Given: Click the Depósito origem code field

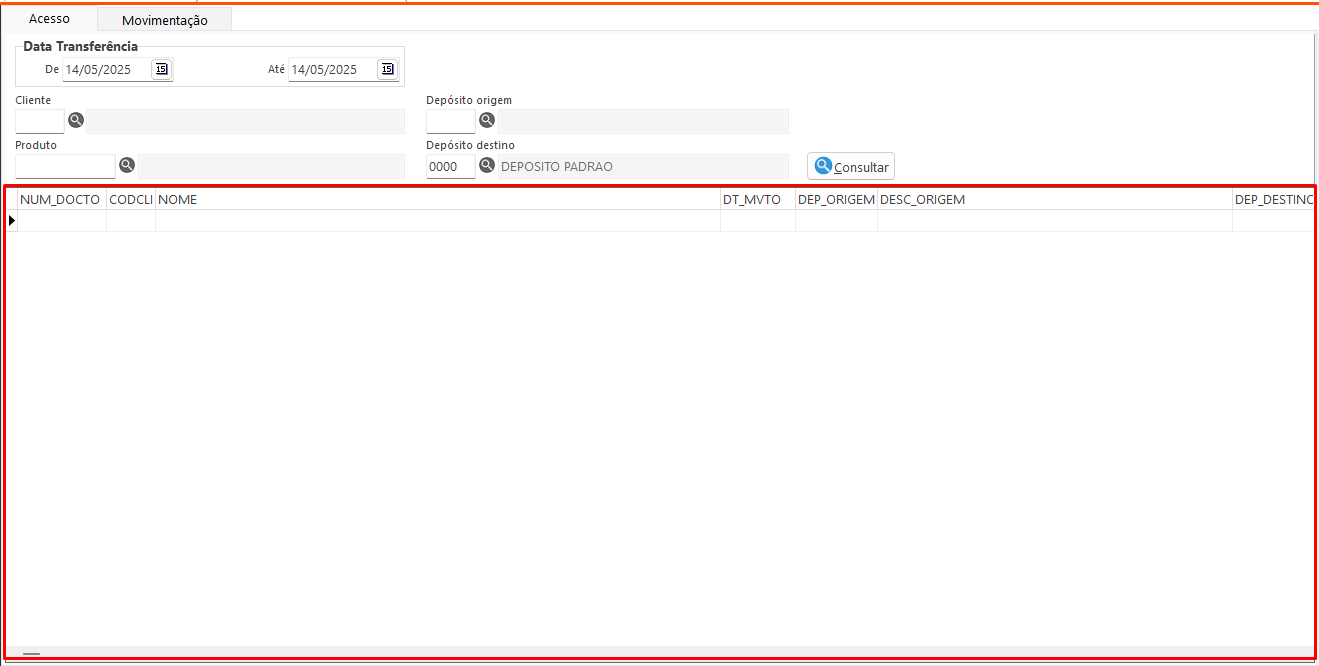Looking at the screenshot, I should 450,122.
